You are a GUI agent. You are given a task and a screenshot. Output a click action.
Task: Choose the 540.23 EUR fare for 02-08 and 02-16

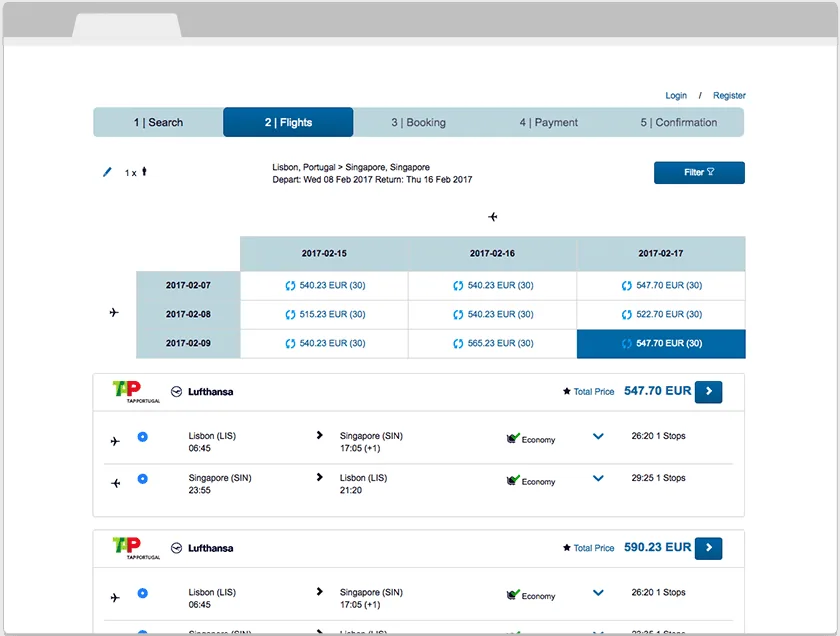493,315
